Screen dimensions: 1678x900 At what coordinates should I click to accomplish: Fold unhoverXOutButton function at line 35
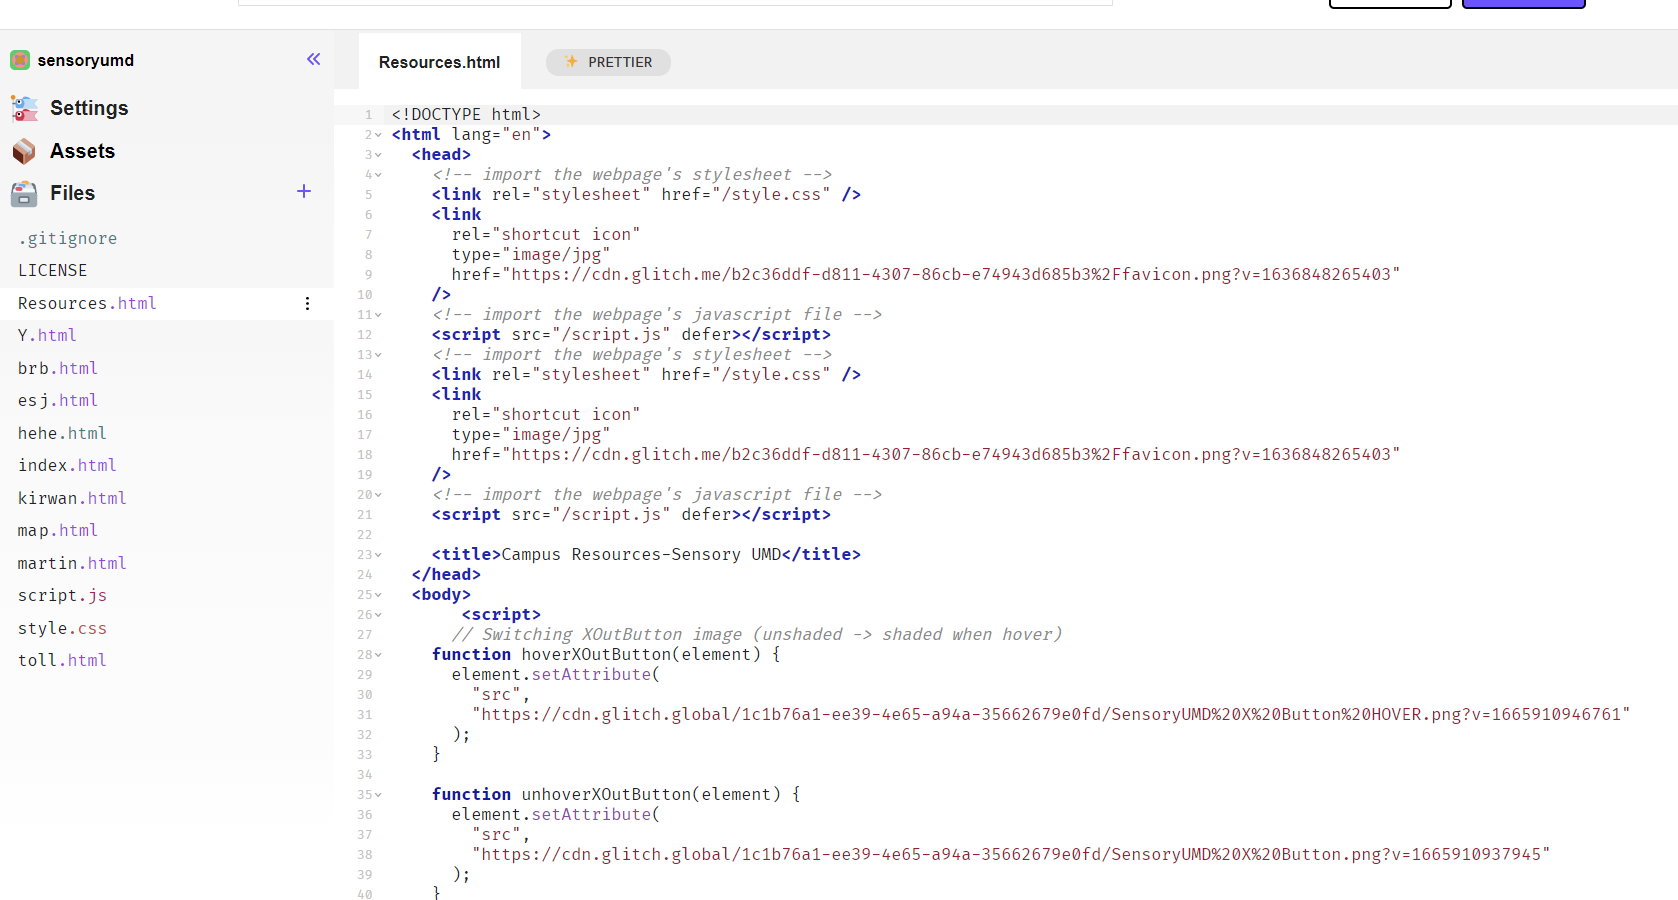pos(378,795)
